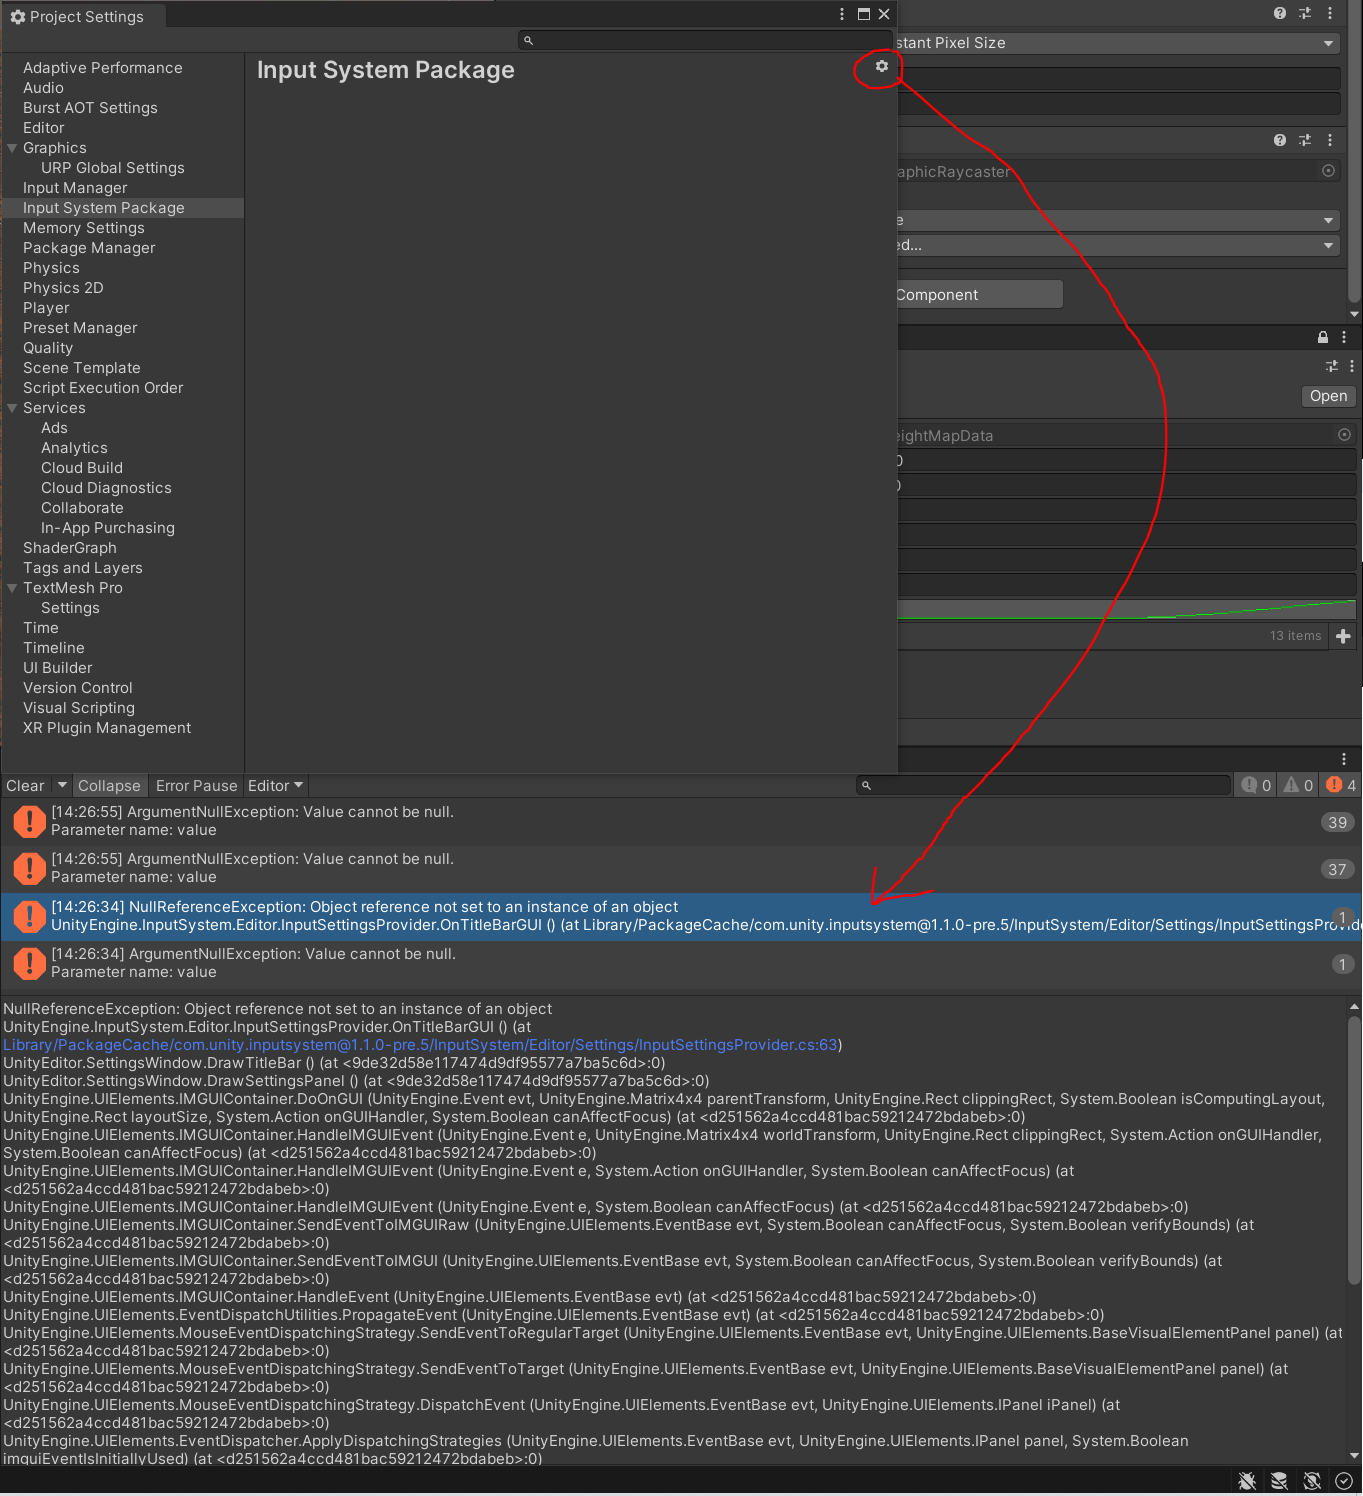Select Physics 2D in the settings list

(63, 288)
